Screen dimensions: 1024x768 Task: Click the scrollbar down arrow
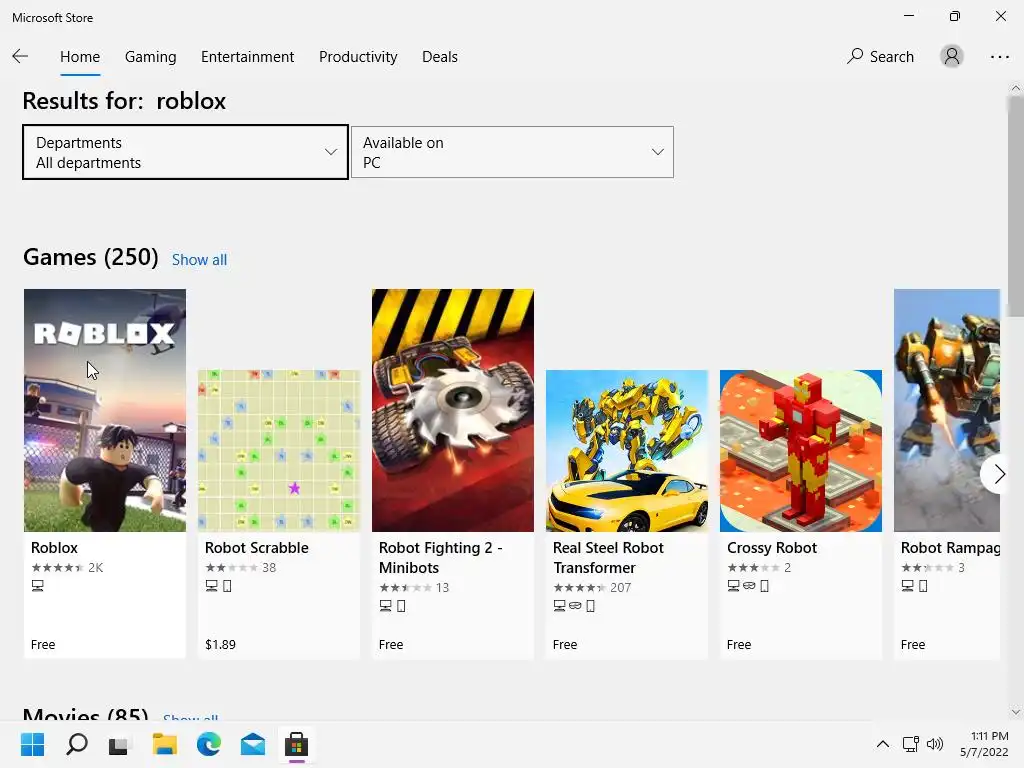coord(1016,712)
